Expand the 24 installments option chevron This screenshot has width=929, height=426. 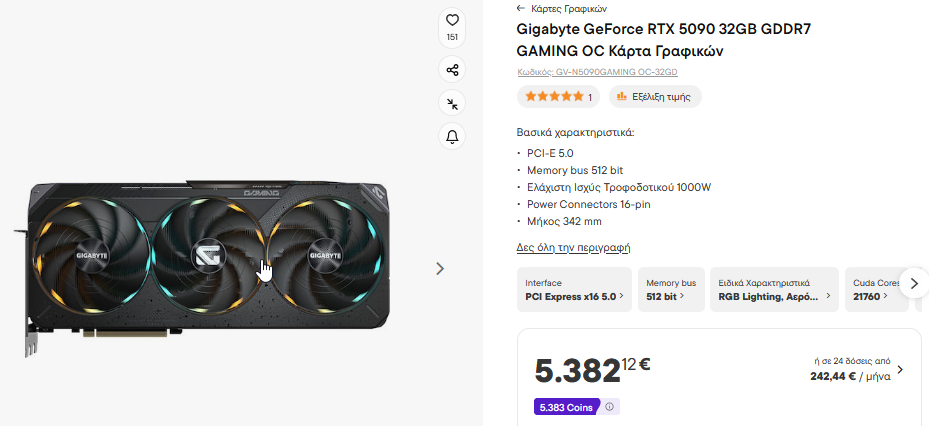click(899, 370)
